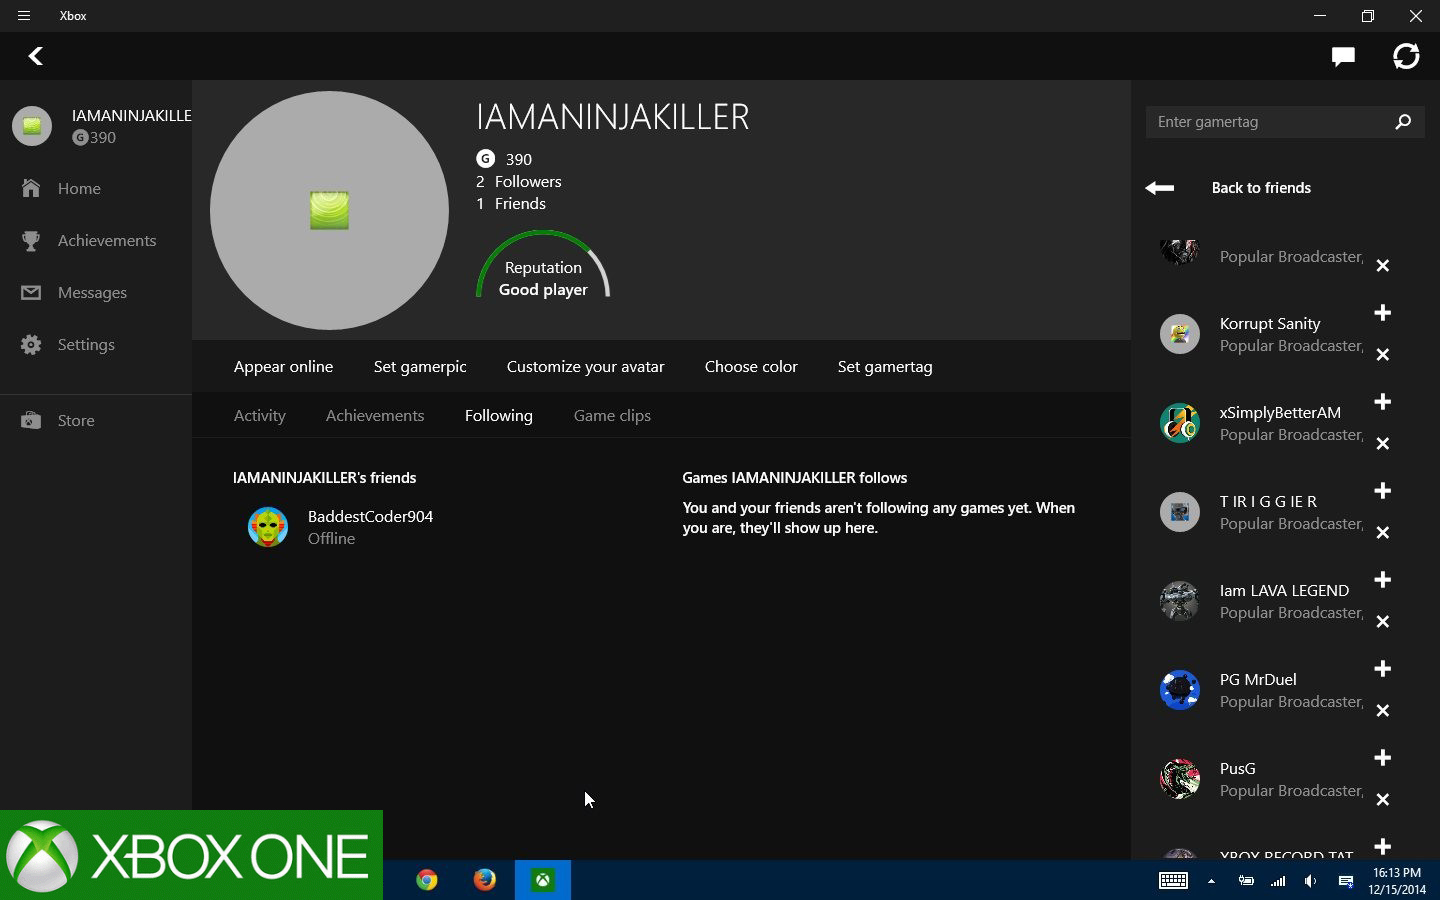Click Choose color option
Image resolution: width=1440 pixels, height=900 pixels.
pos(751,367)
